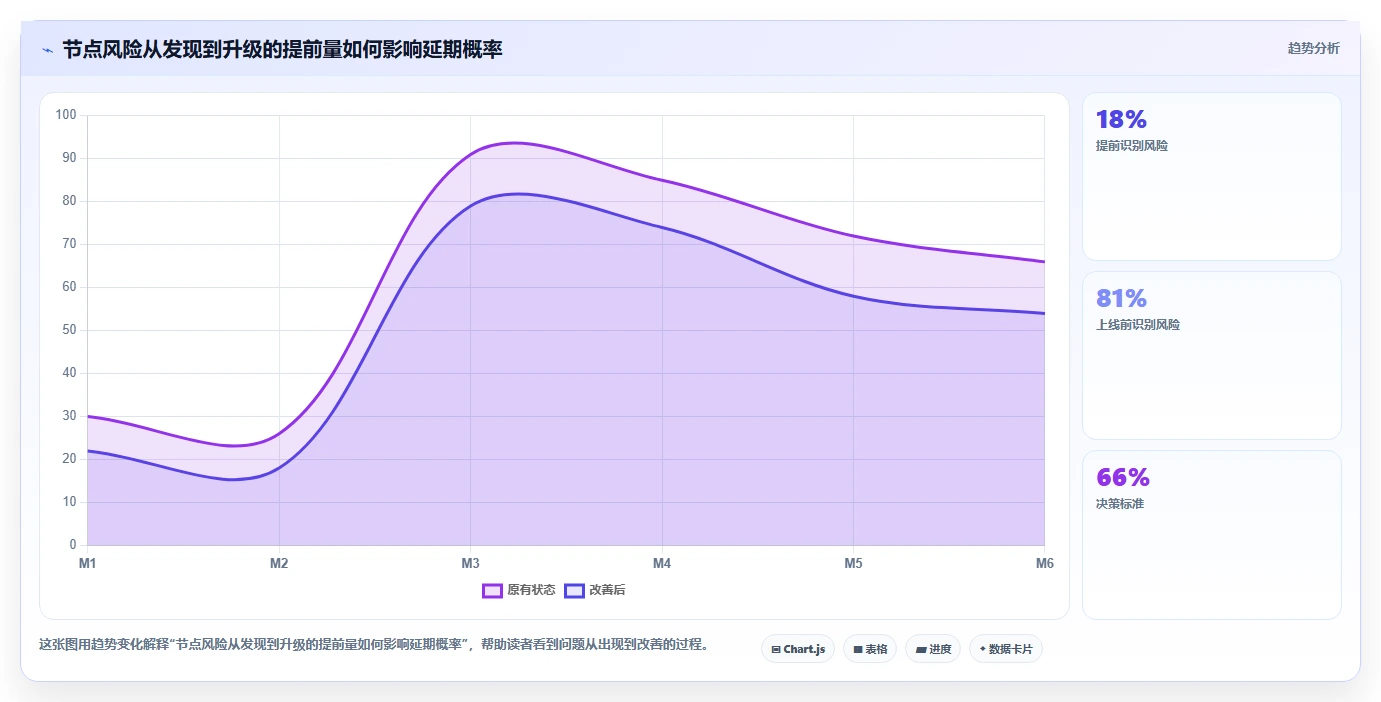Click the 趋势分析 label in header
Screen dimensions: 1381x702
click(1313, 48)
